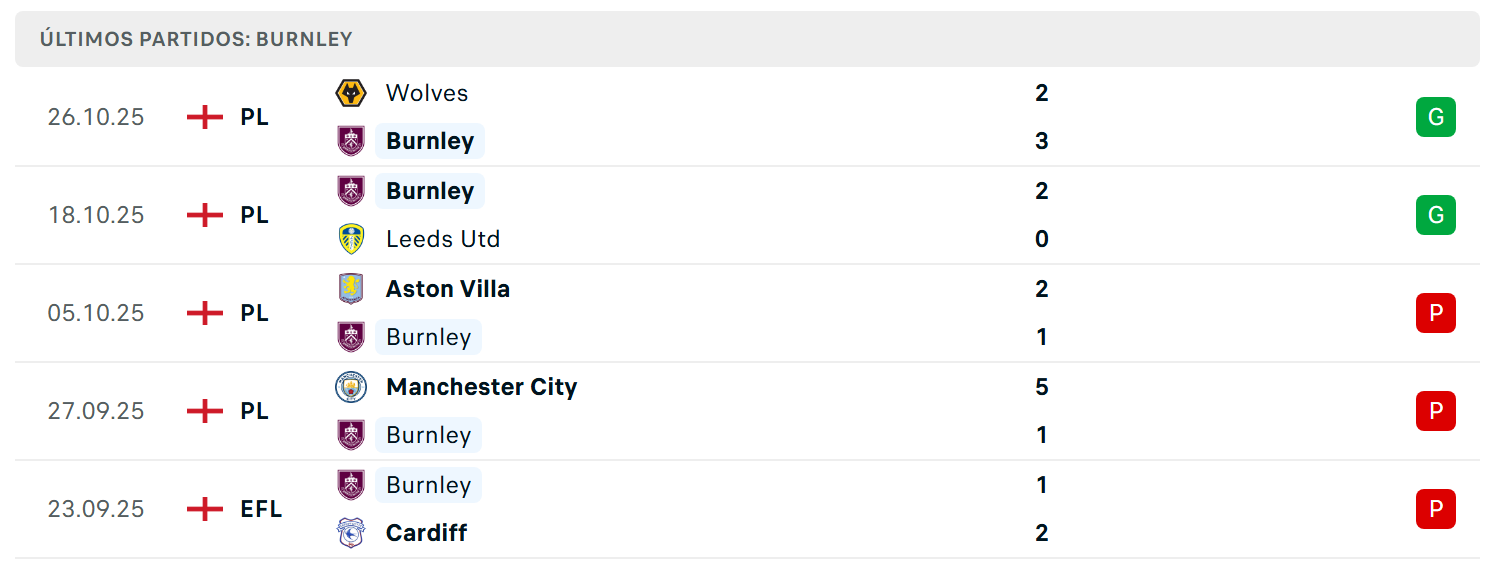Image resolution: width=1494 pixels, height=573 pixels.
Task: Click the red P badge for Manchester City match
Action: point(1436,411)
